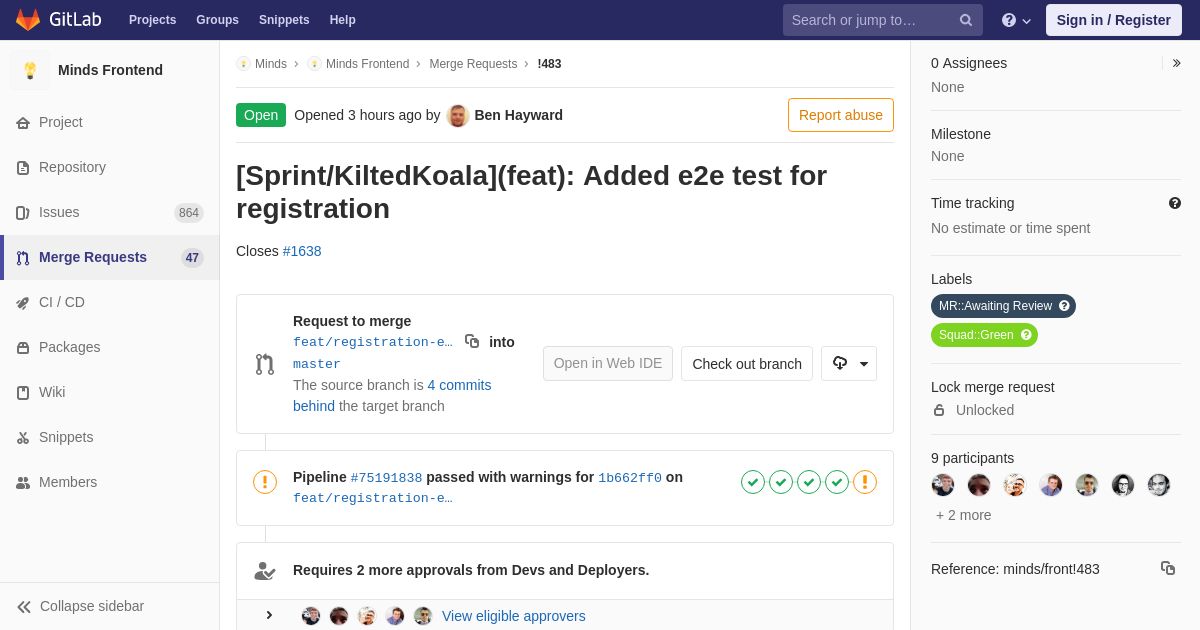Collapse the right sidebar with double chevron
Viewport: 1200px width, 630px height.
pos(1176,63)
